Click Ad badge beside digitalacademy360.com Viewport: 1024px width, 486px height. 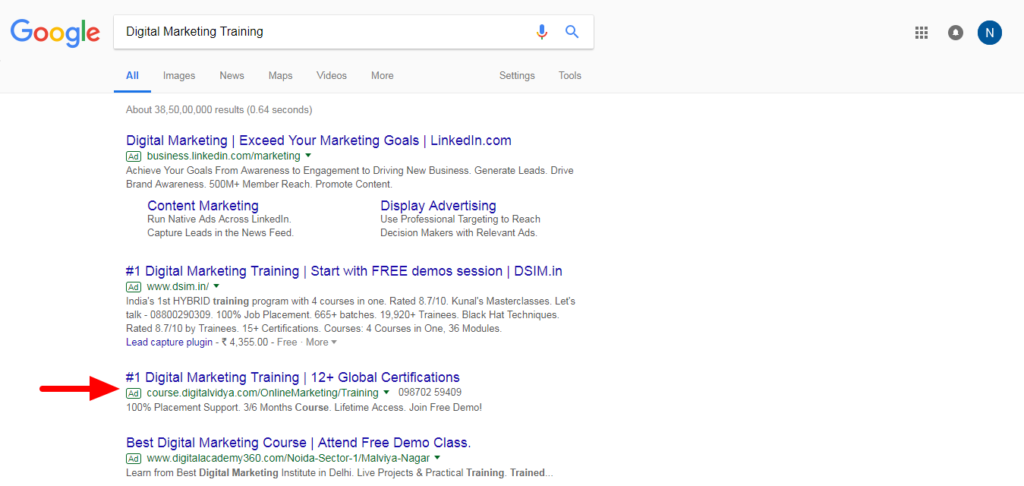[x=133, y=458]
